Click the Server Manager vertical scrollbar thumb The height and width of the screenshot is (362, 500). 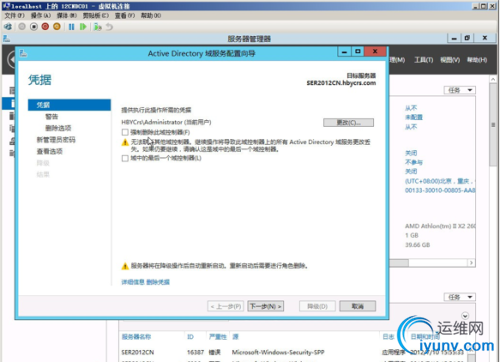[x=493, y=125]
